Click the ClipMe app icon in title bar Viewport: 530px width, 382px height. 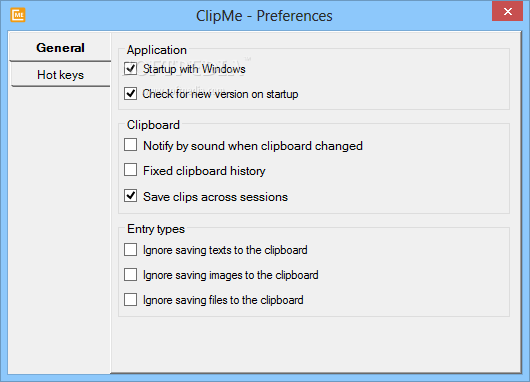(18, 15)
